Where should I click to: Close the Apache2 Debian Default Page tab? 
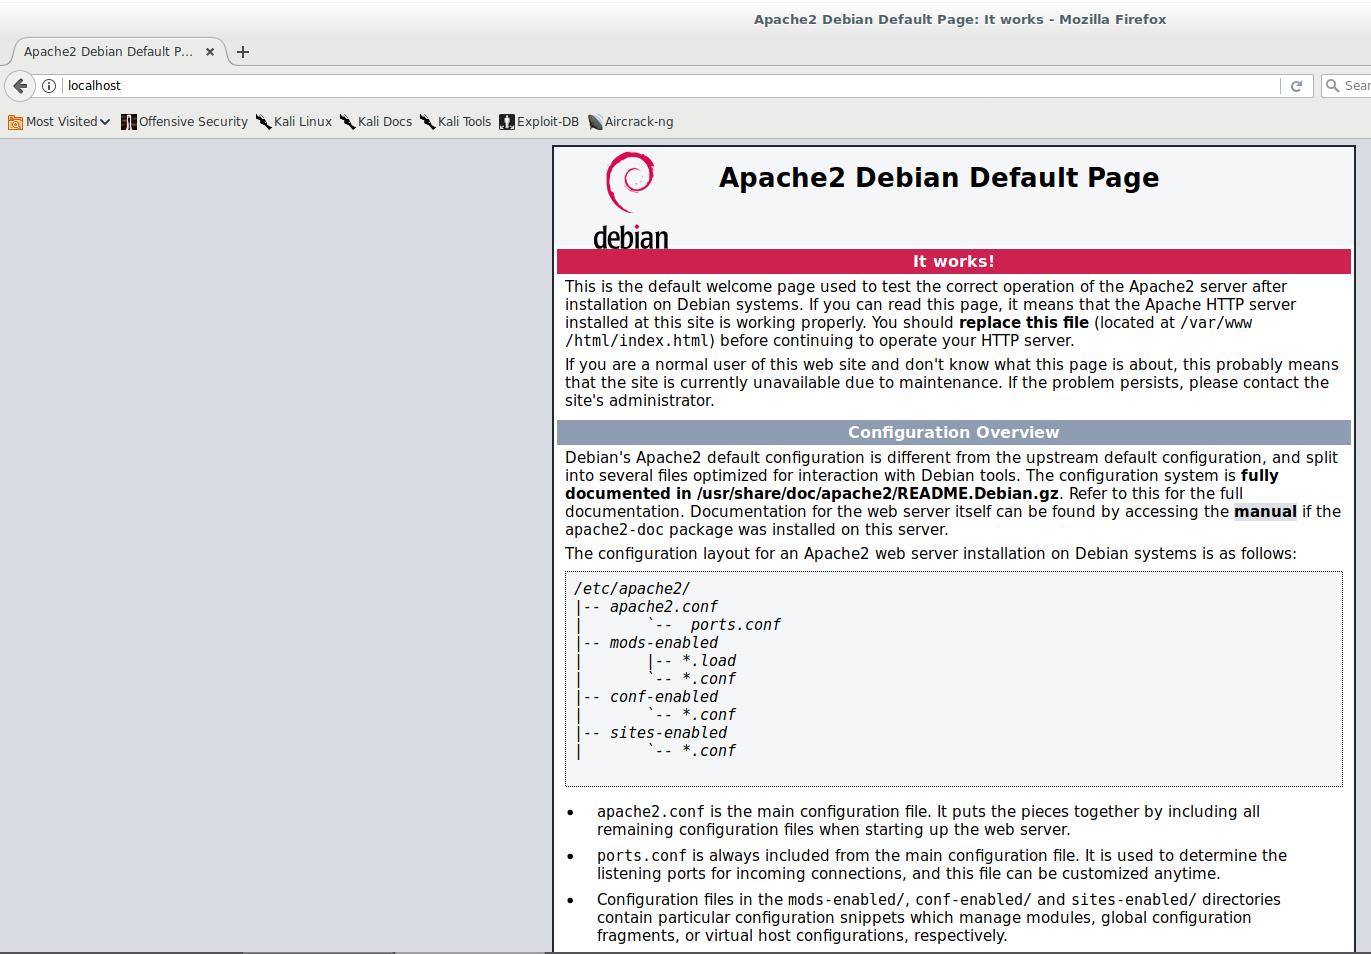pos(210,52)
